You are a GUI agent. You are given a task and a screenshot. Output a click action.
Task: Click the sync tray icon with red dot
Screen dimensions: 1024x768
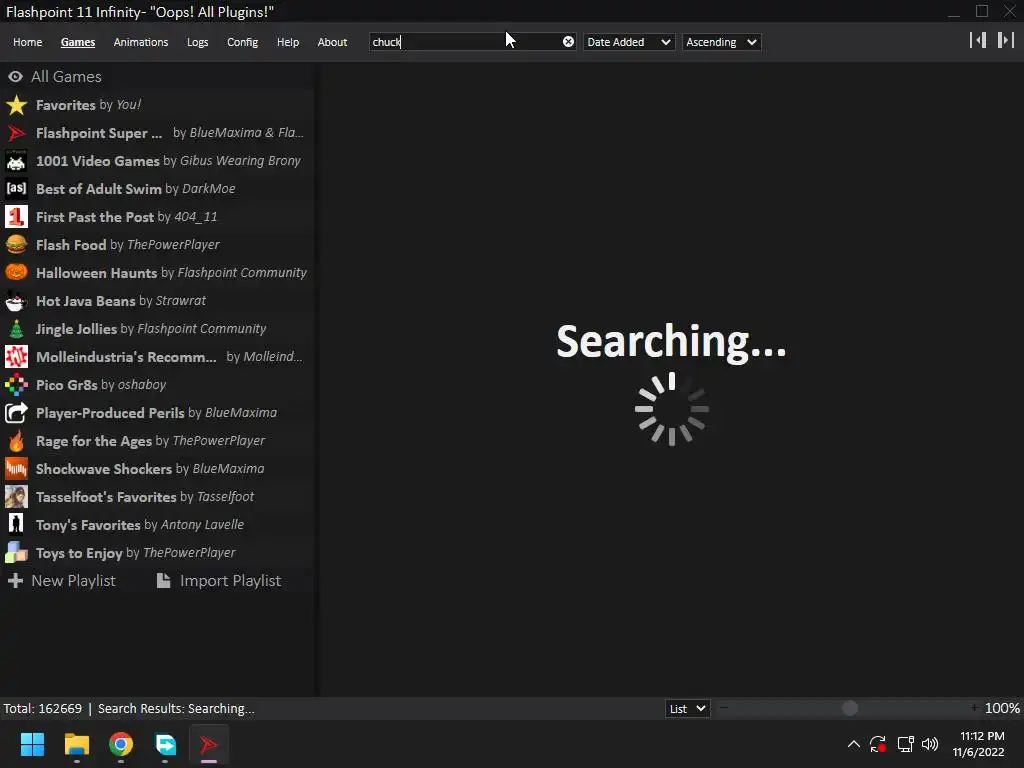[x=878, y=744]
